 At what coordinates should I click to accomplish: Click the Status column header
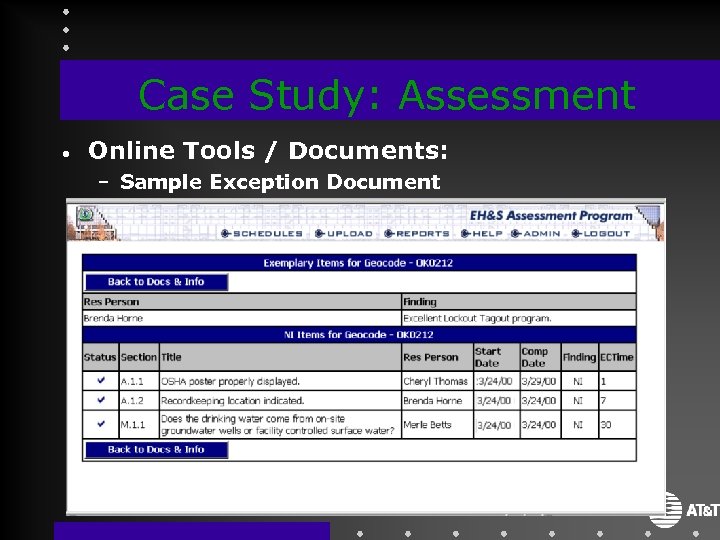tap(100, 357)
